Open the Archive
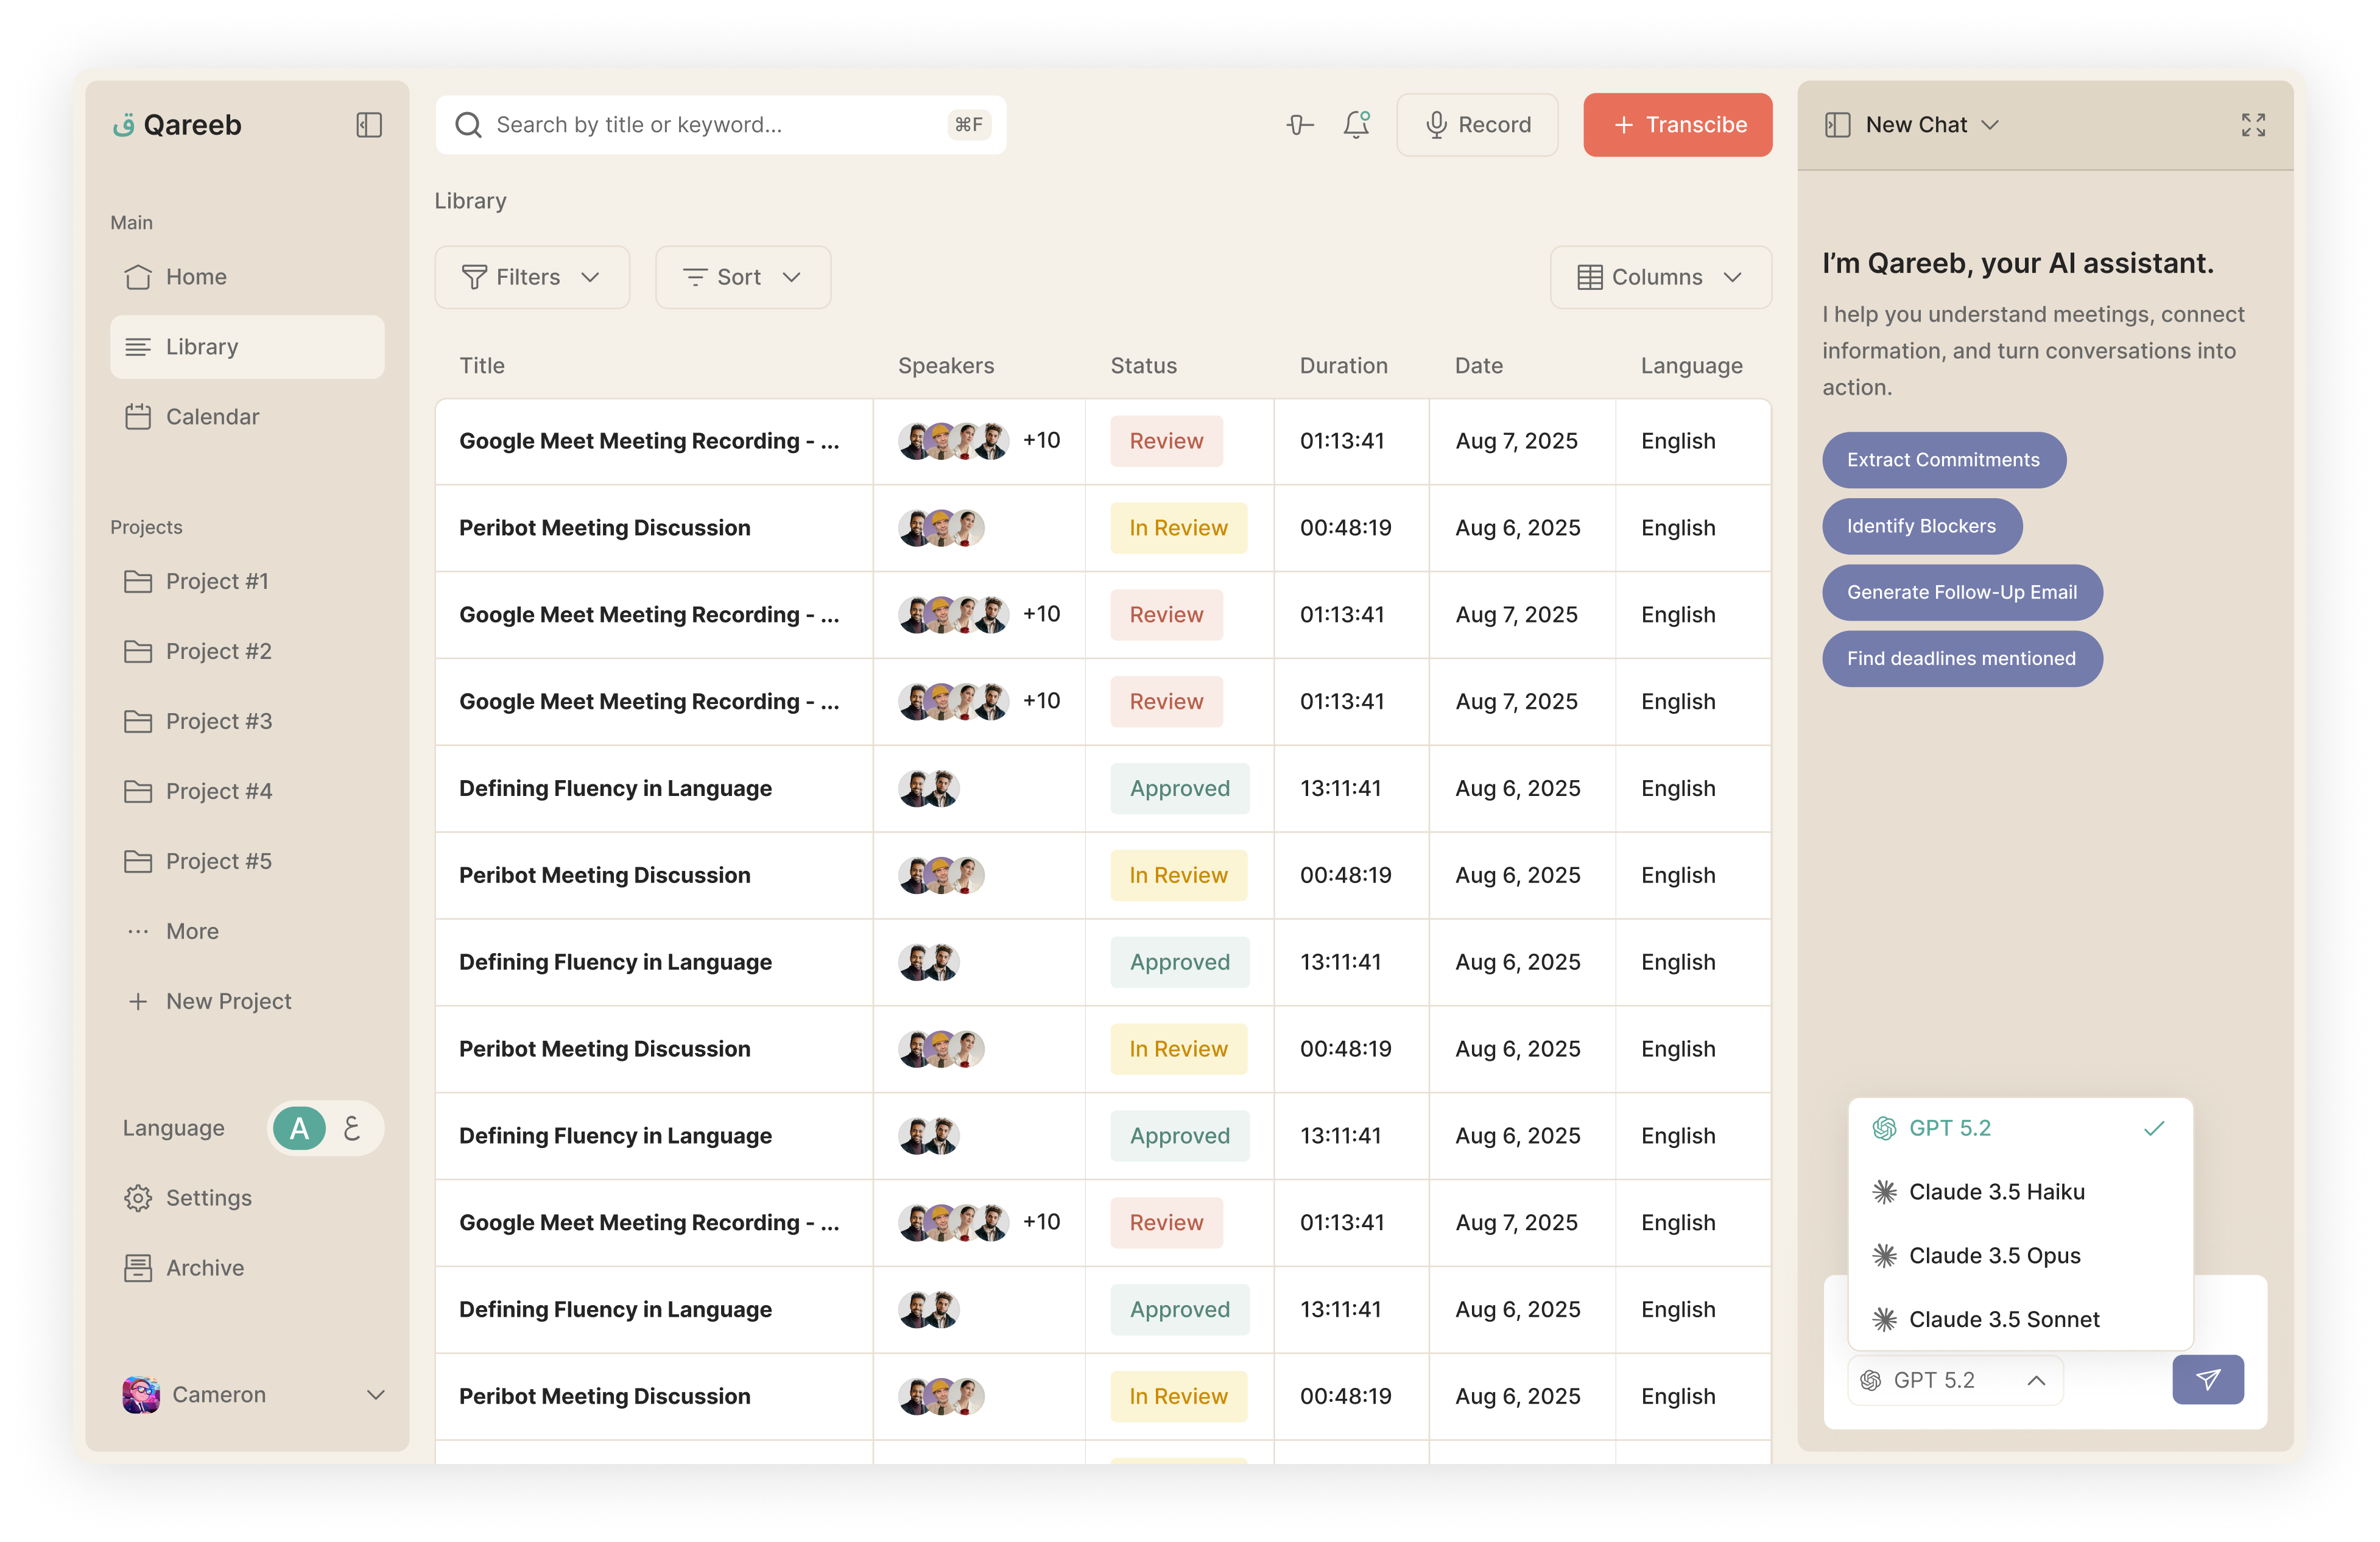2380x1542 pixels. pos(247,1268)
